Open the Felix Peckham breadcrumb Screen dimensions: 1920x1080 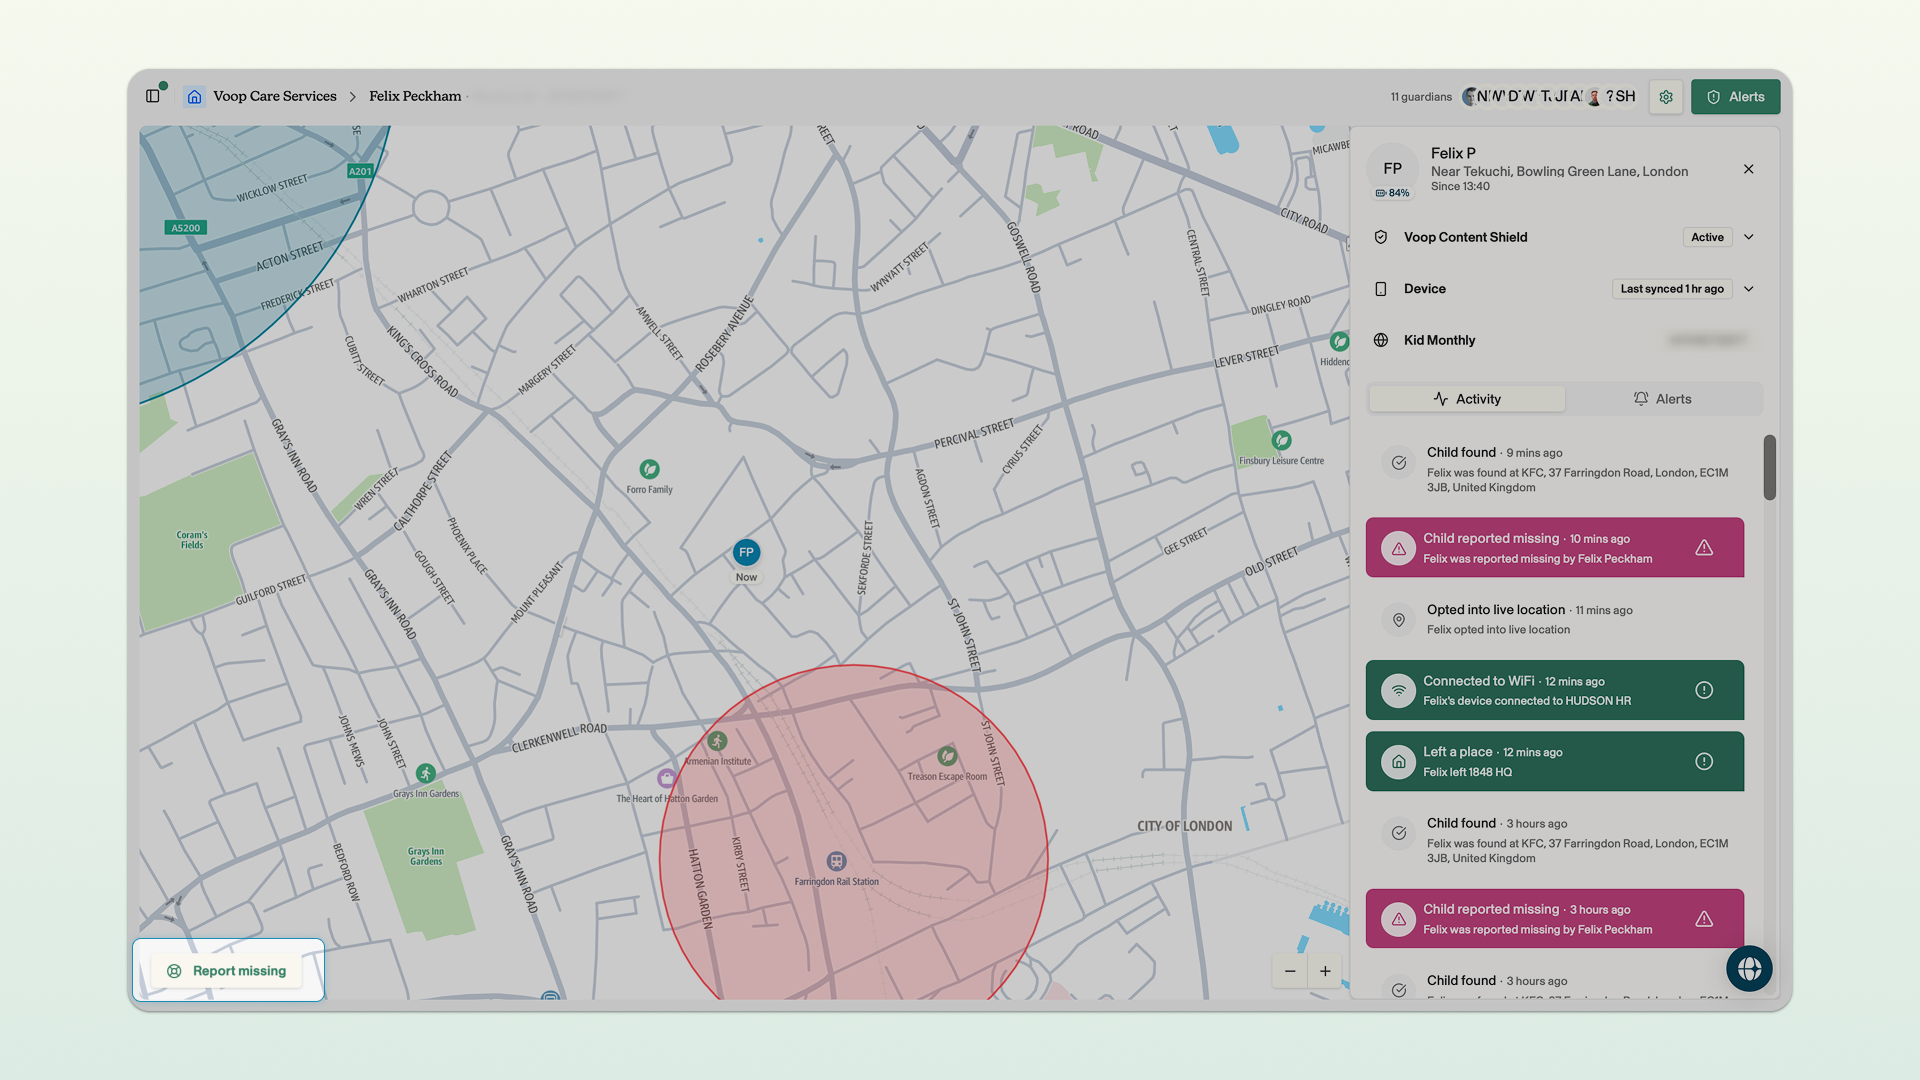click(x=415, y=96)
